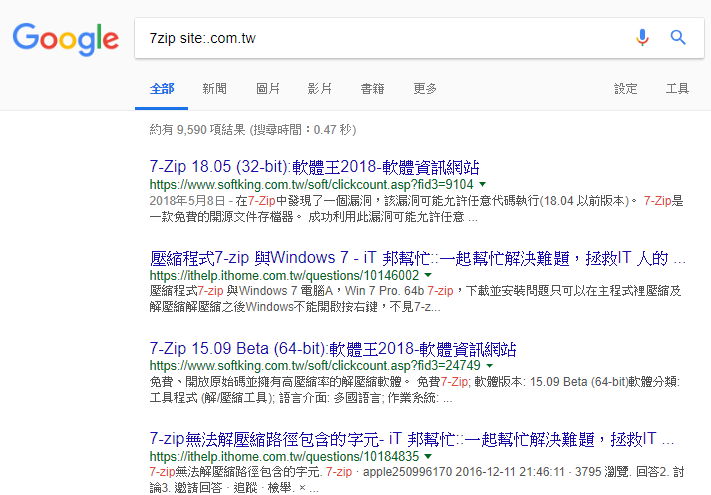Open the 更多 menu
711x495 pixels.
coord(425,89)
